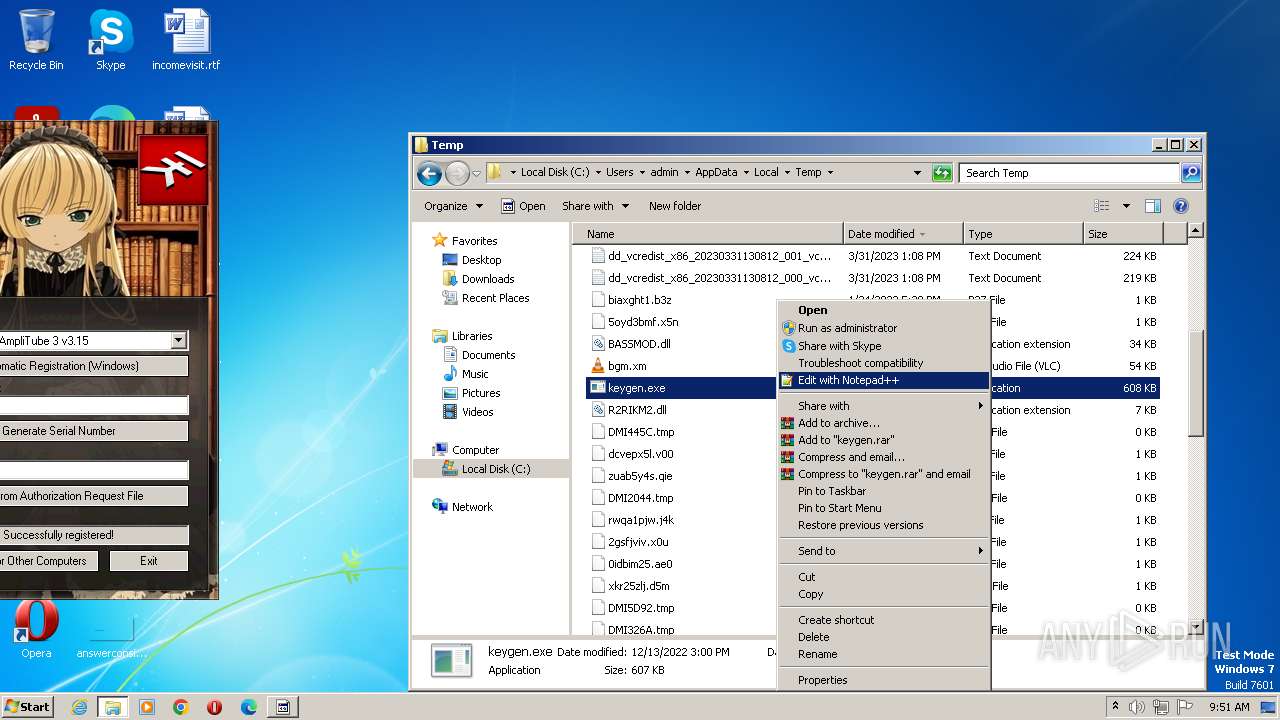Image resolution: width=1280 pixels, height=720 pixels.
Task: Click Generate Serial Number in keygen
Action: (x=92, y=431)
